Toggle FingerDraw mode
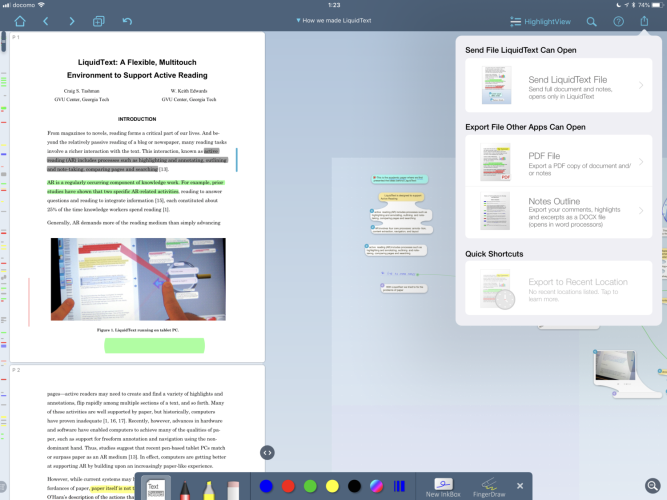Screen dimensions: 667x500 click(489, 486)
